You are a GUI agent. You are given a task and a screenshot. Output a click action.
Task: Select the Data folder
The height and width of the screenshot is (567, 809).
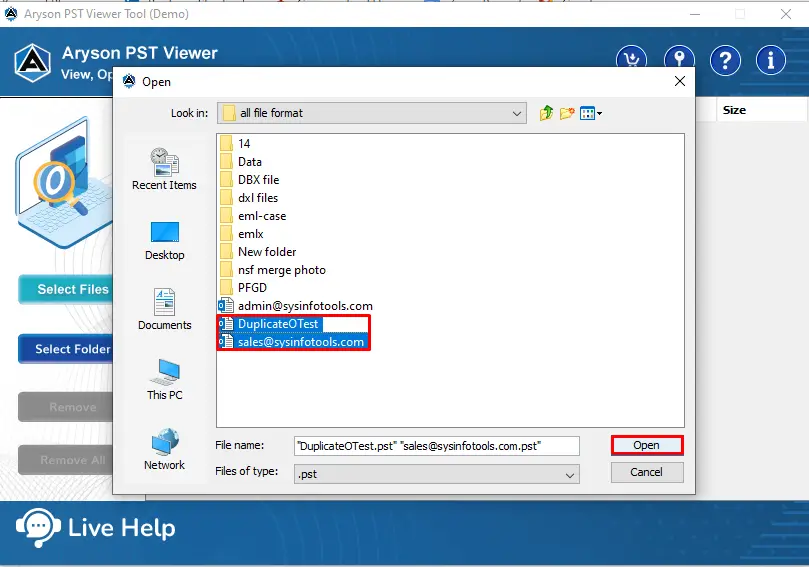click(241, 161)
